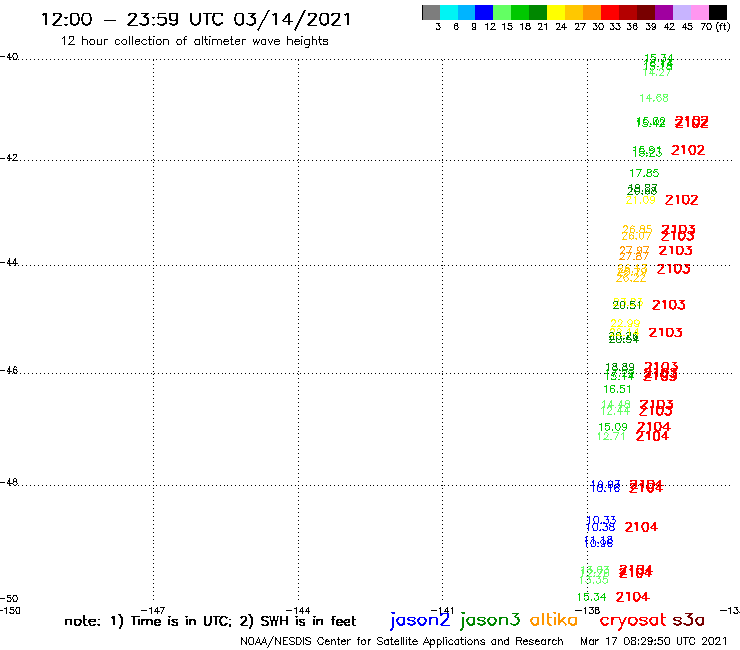The image size is (740, 650).
Task: Click the '-50' latitude axis label
Action: tap(9, 599)
